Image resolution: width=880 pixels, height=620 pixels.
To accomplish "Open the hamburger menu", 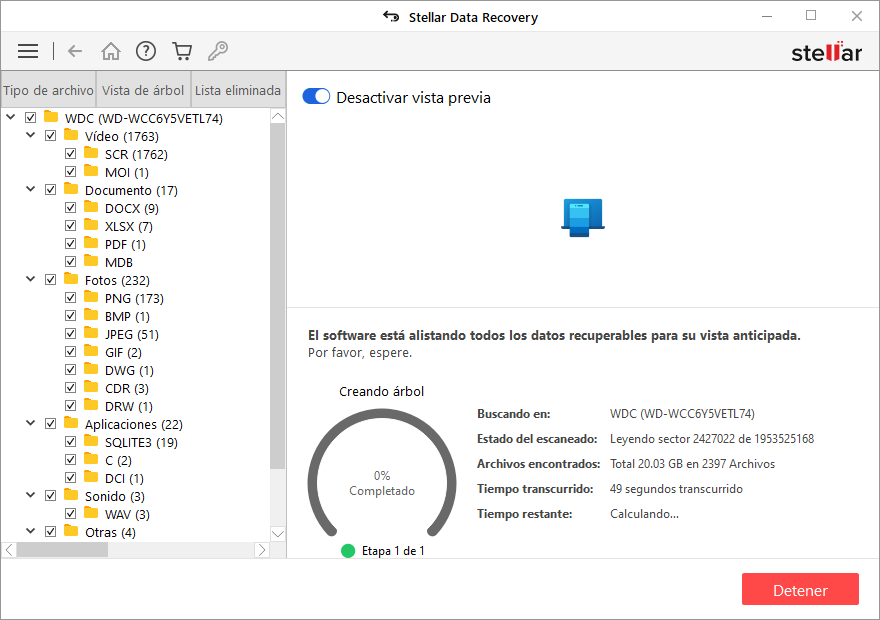I will 28,52.
